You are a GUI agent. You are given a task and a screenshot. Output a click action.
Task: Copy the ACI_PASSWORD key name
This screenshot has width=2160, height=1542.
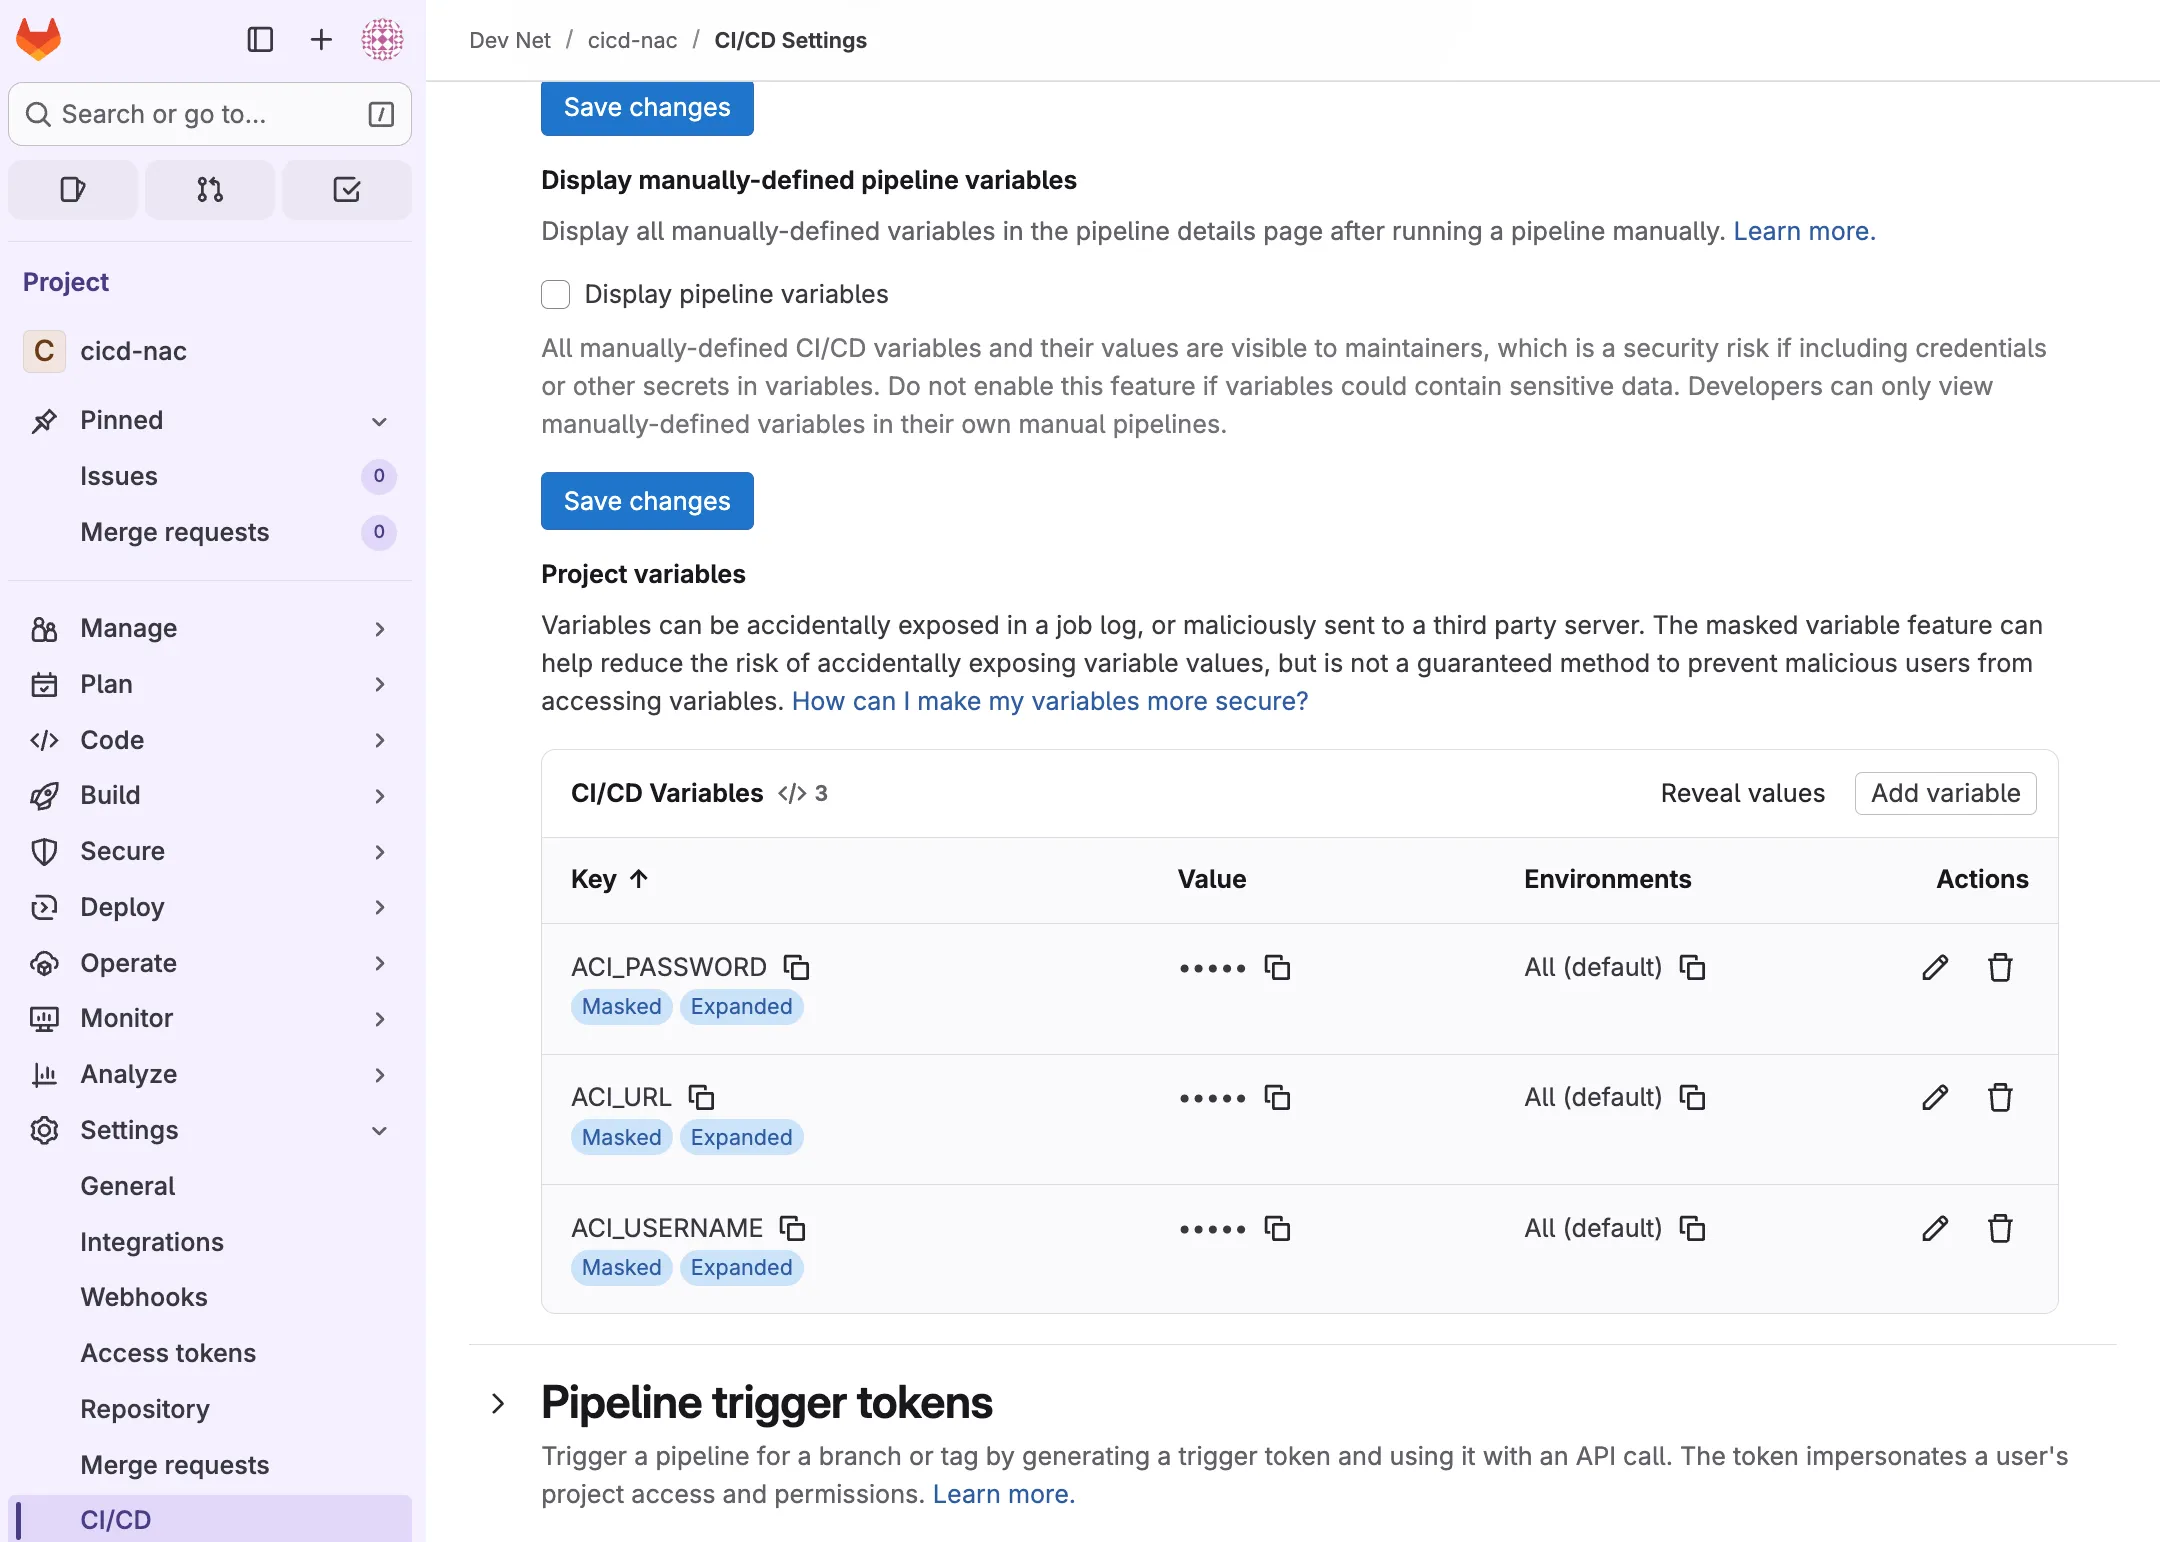796,967
